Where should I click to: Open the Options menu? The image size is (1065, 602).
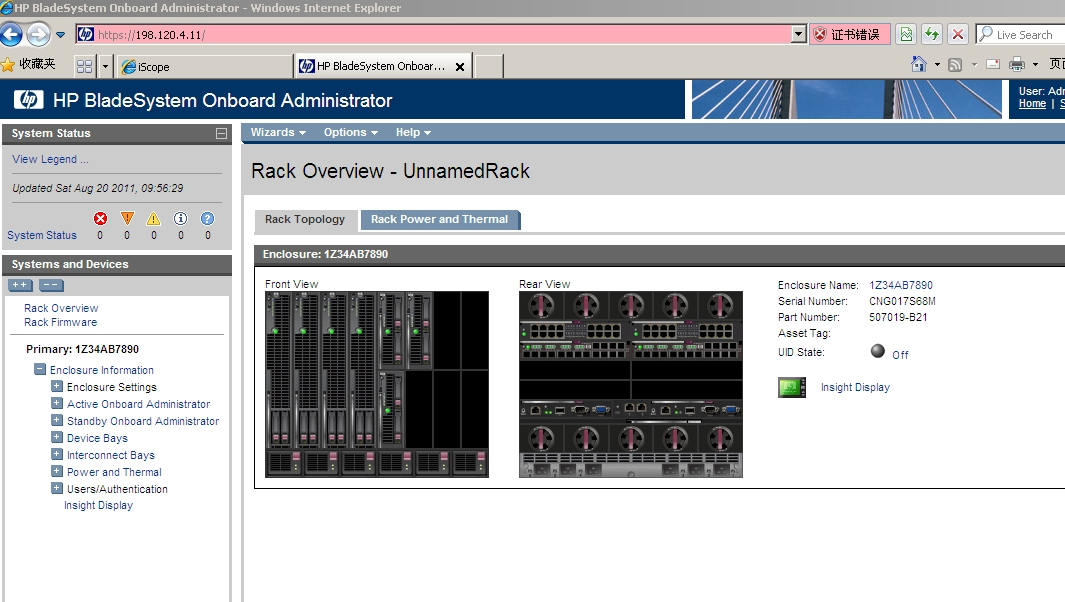pos(350,132)
